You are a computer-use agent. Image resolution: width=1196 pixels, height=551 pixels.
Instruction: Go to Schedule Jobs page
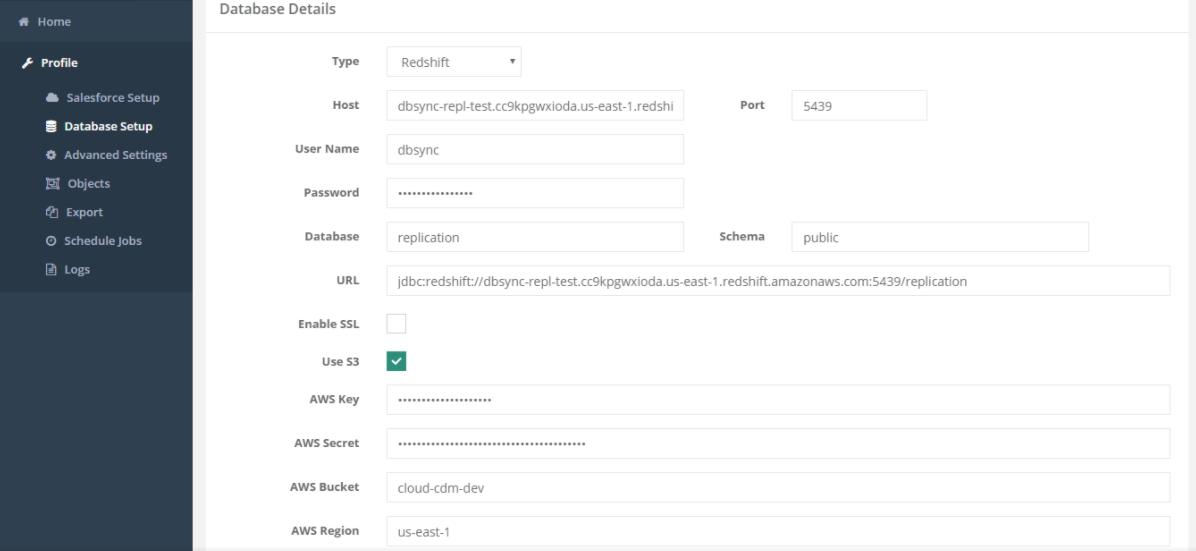click(102, 241)
